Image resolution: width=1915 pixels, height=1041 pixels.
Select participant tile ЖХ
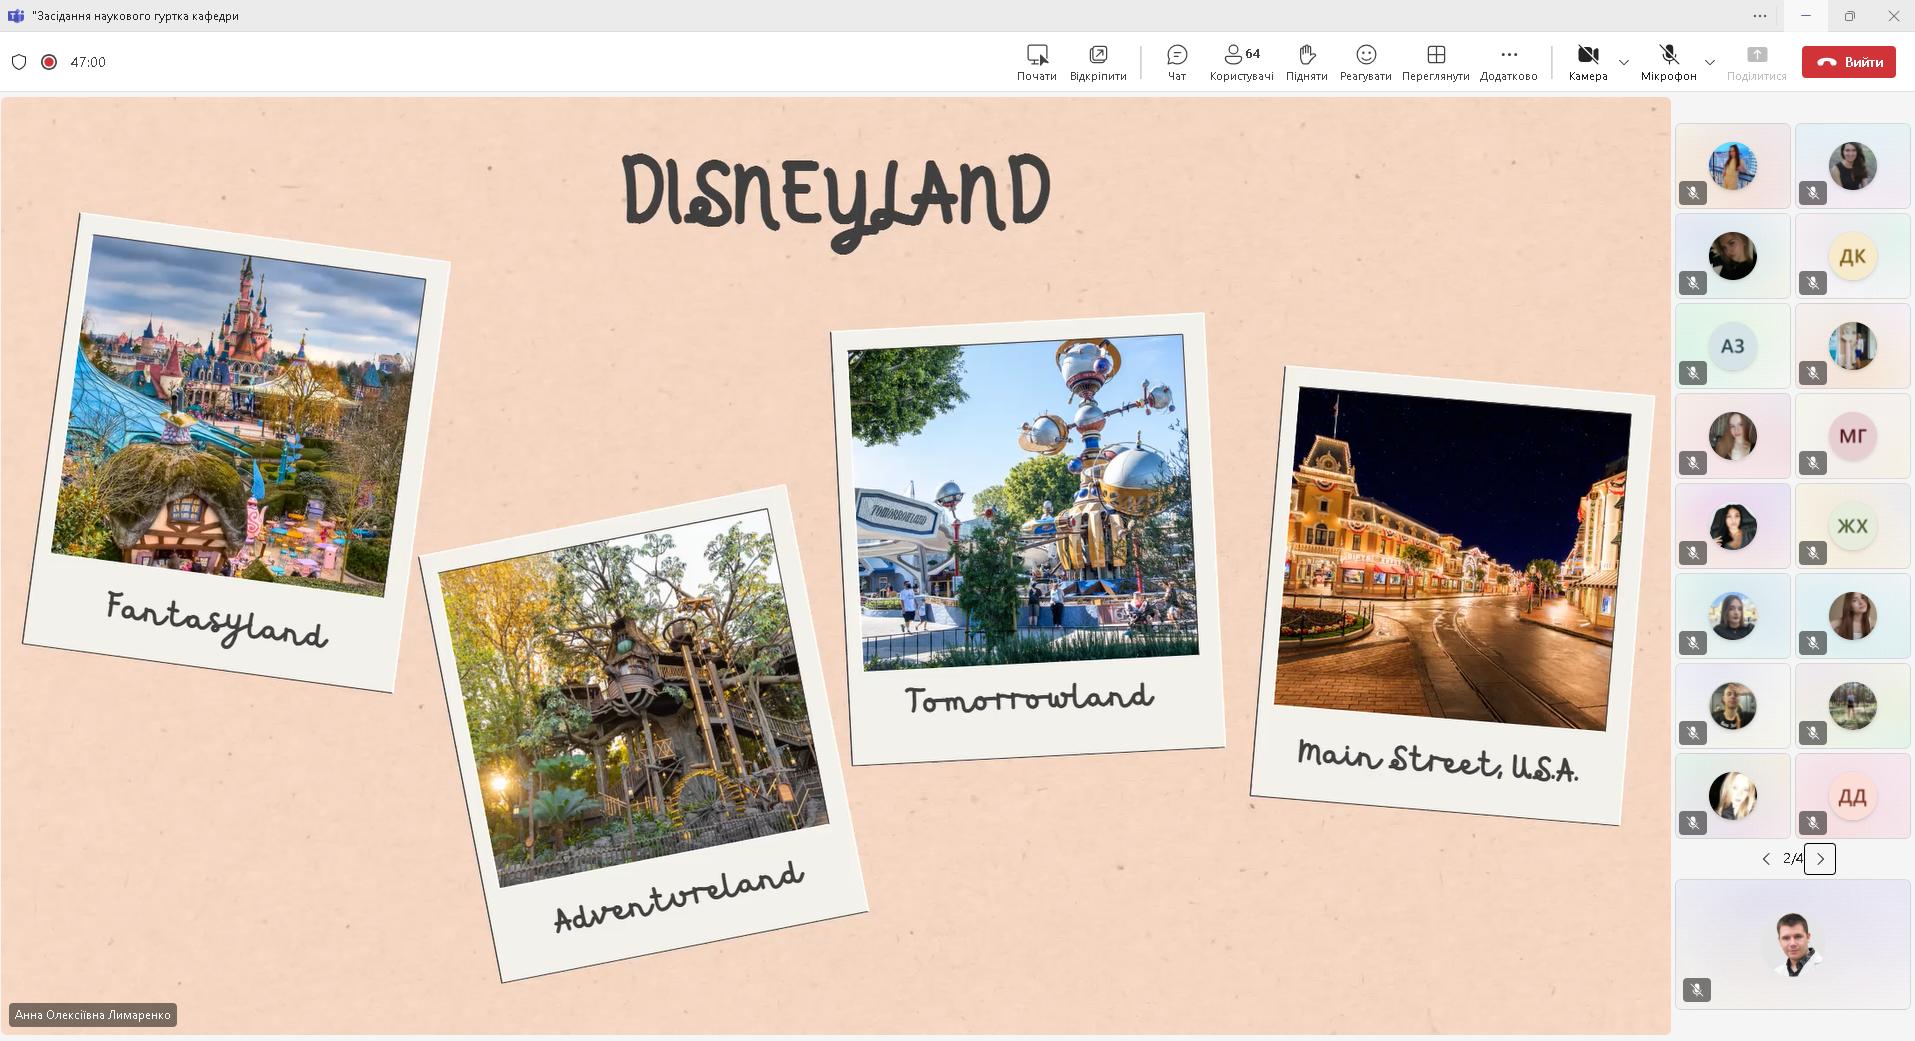coord(1852,526)
